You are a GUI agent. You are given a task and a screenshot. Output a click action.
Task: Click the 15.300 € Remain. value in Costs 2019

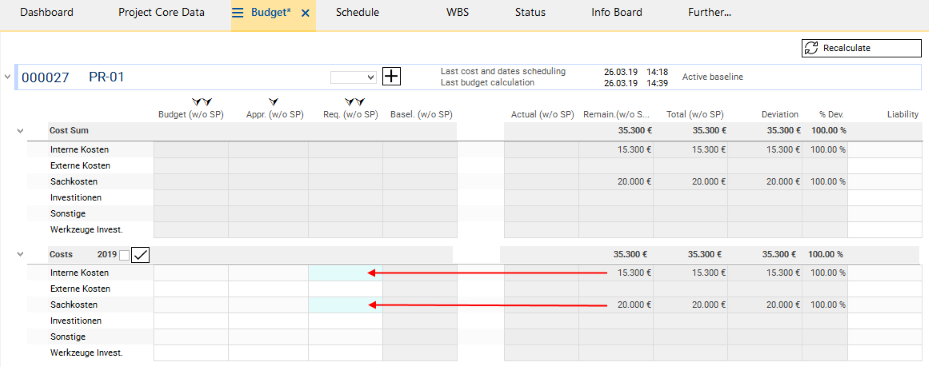point(635,273)
